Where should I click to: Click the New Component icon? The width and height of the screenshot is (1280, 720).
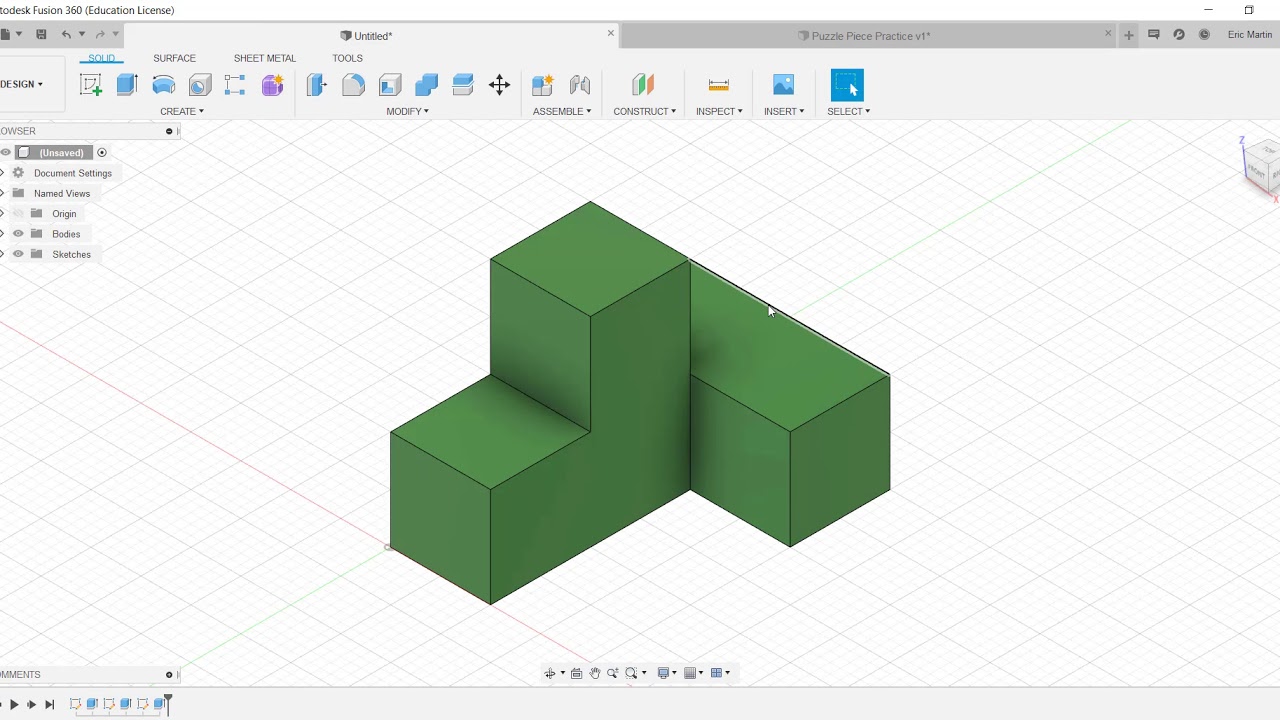coord(543,85)
